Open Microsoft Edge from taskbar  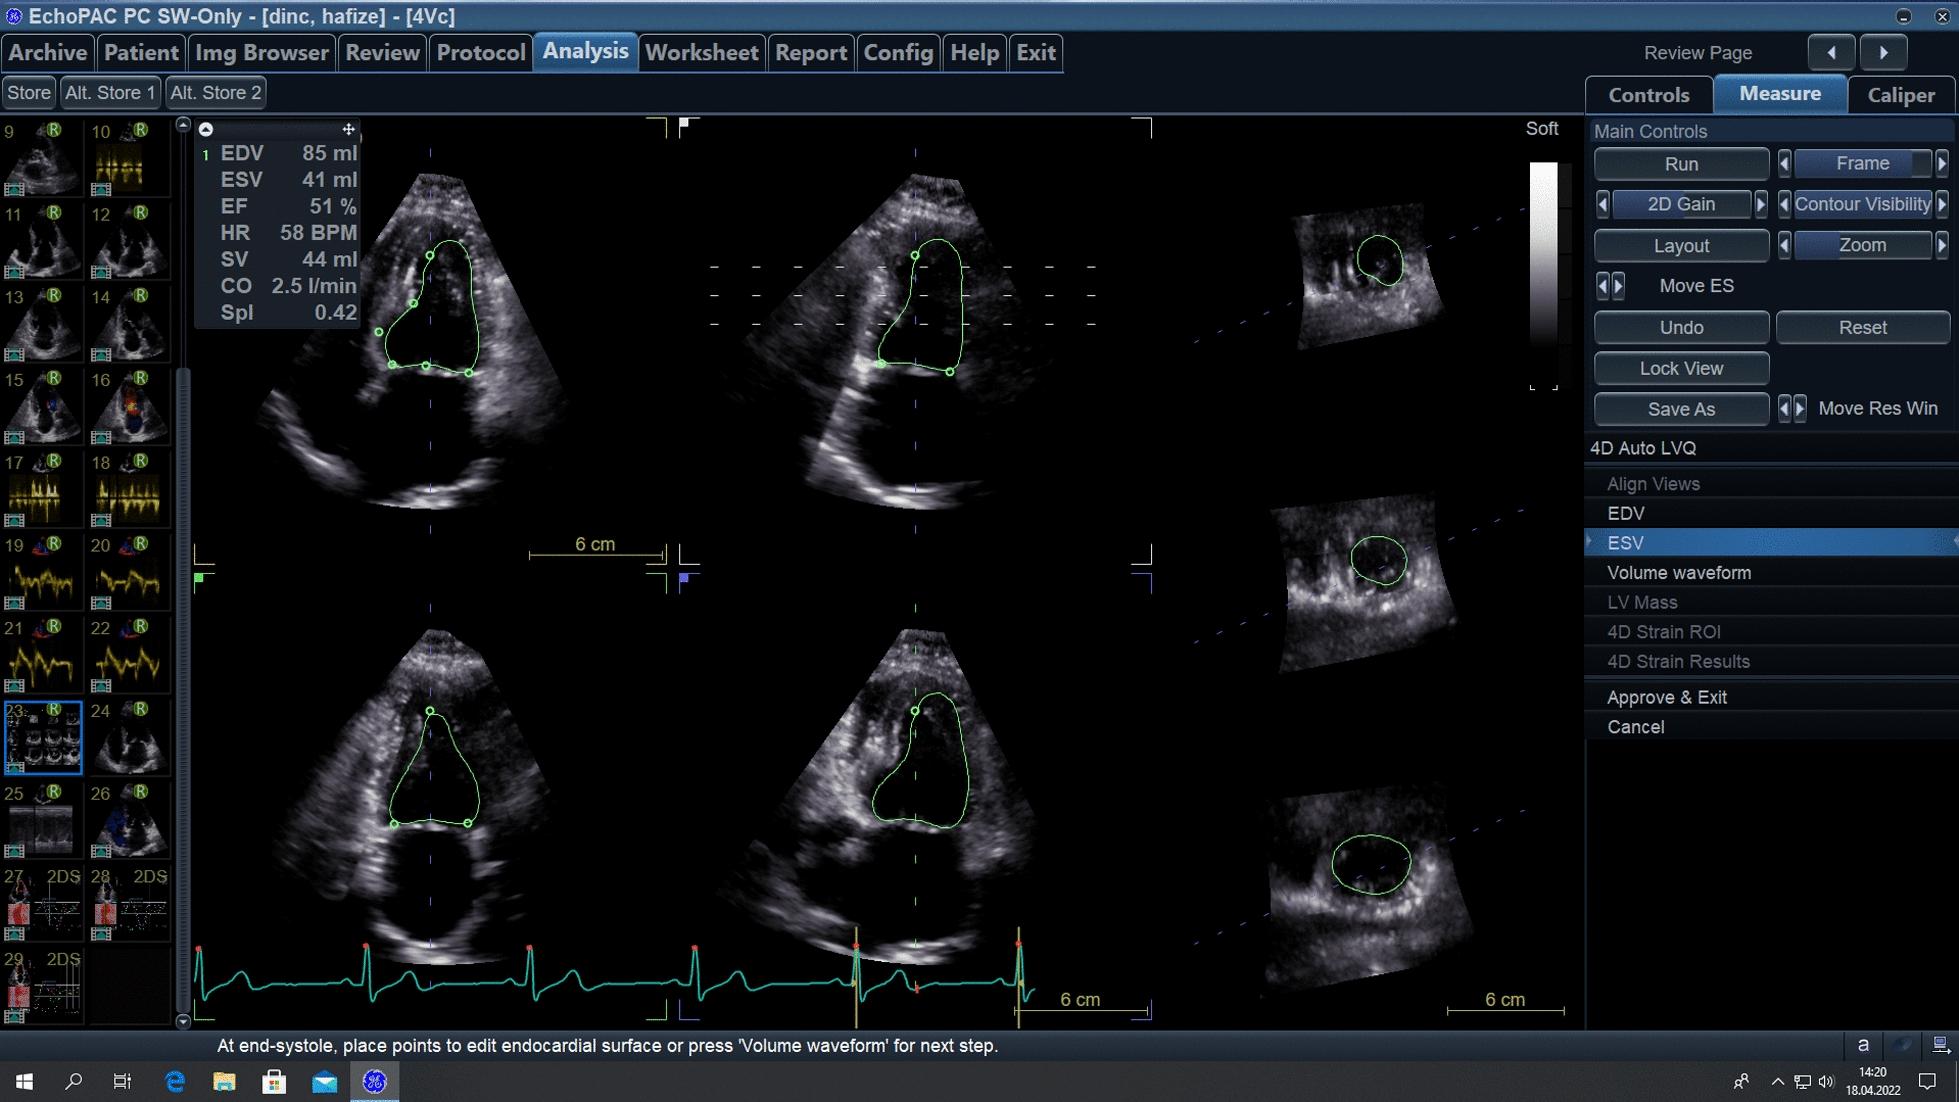(x=175, y=1081)
